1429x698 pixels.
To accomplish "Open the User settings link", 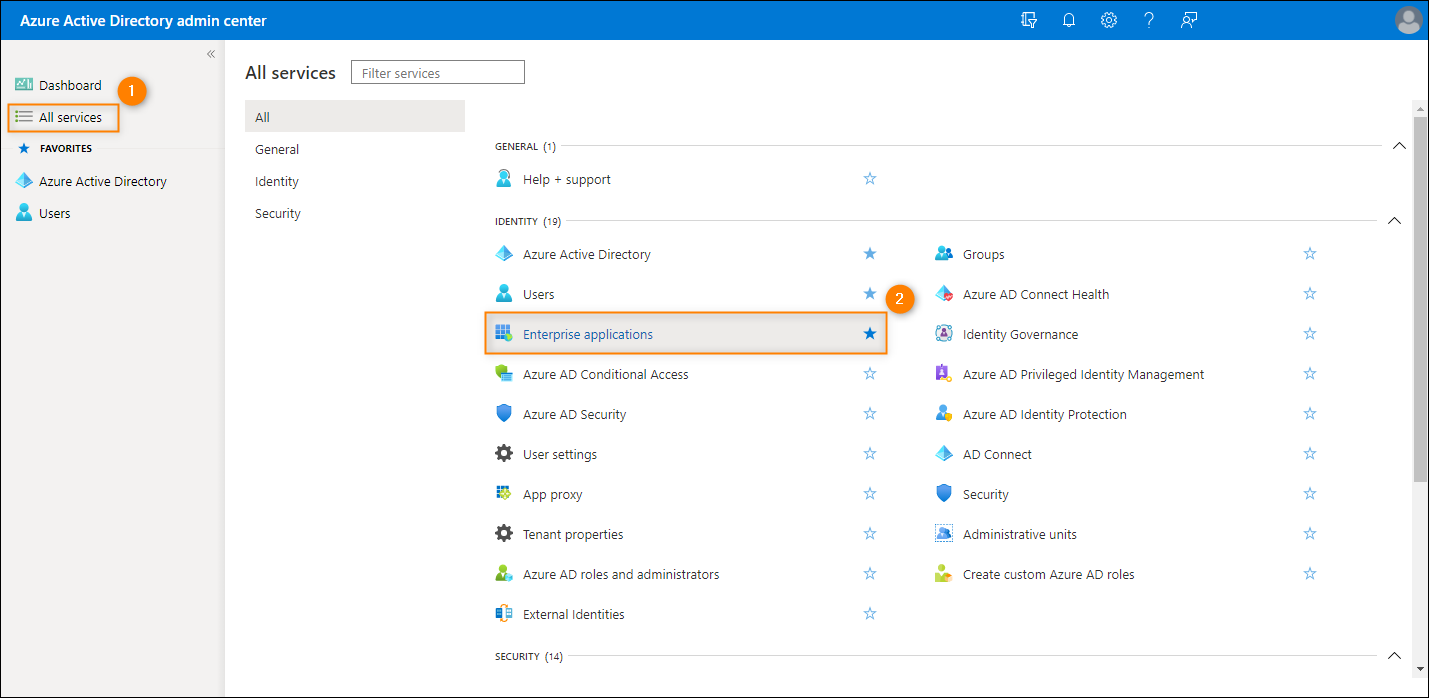I will [x=560, y=454].
